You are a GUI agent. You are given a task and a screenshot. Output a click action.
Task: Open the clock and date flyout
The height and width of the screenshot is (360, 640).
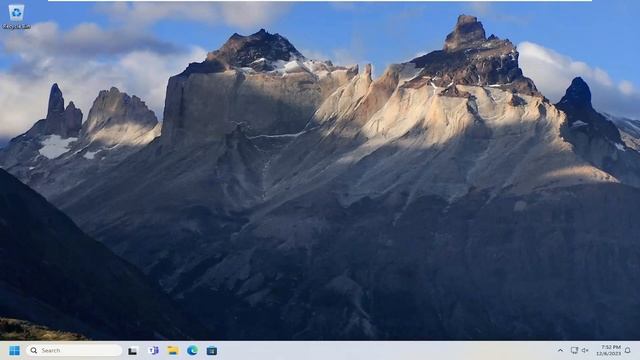coord(609,350)
